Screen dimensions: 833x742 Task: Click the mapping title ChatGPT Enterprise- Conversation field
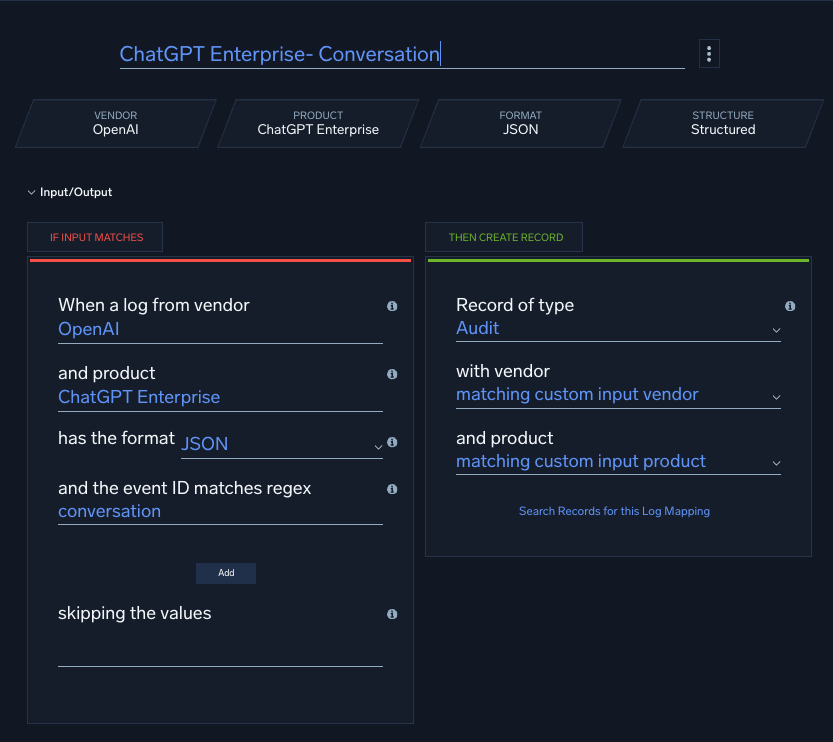click(x=400, y=54)
